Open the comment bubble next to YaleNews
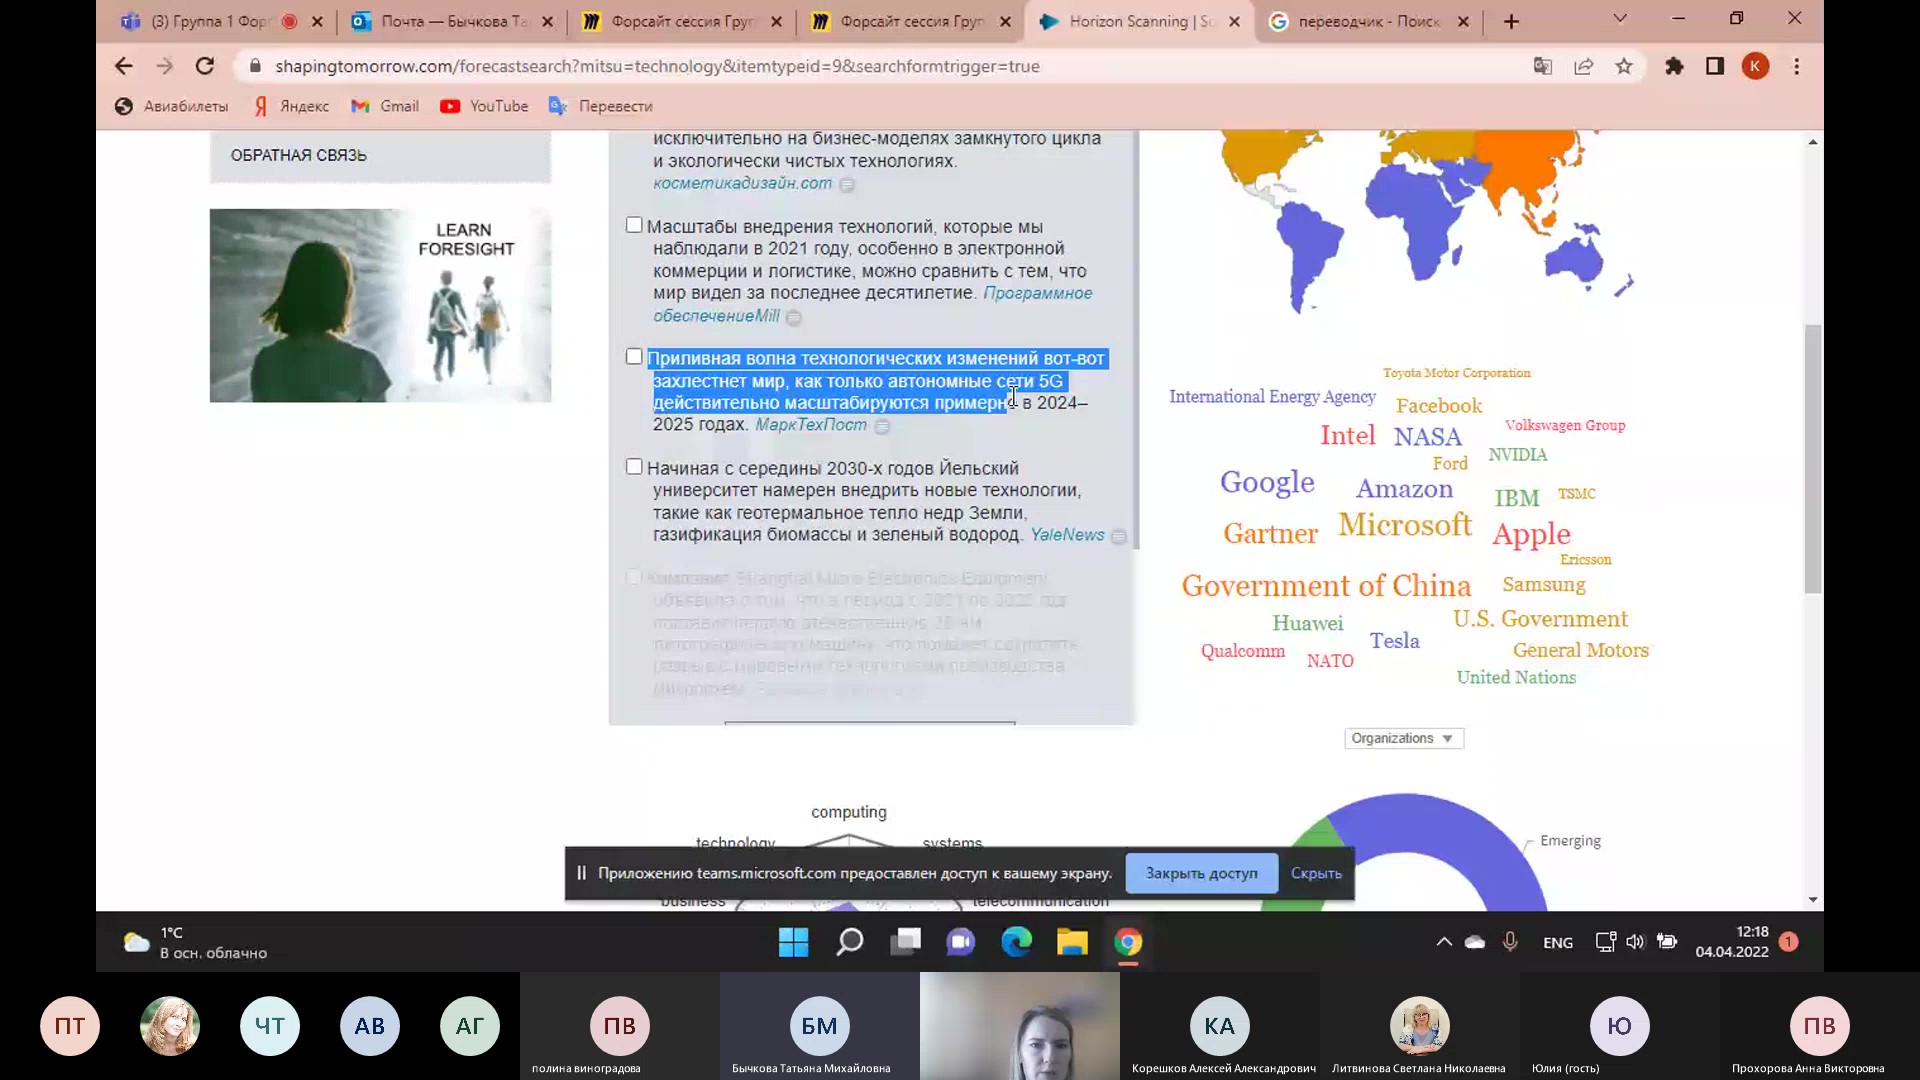Image resolution: width=1920 pixels, height=1080 pixels. click(1119, 537)
